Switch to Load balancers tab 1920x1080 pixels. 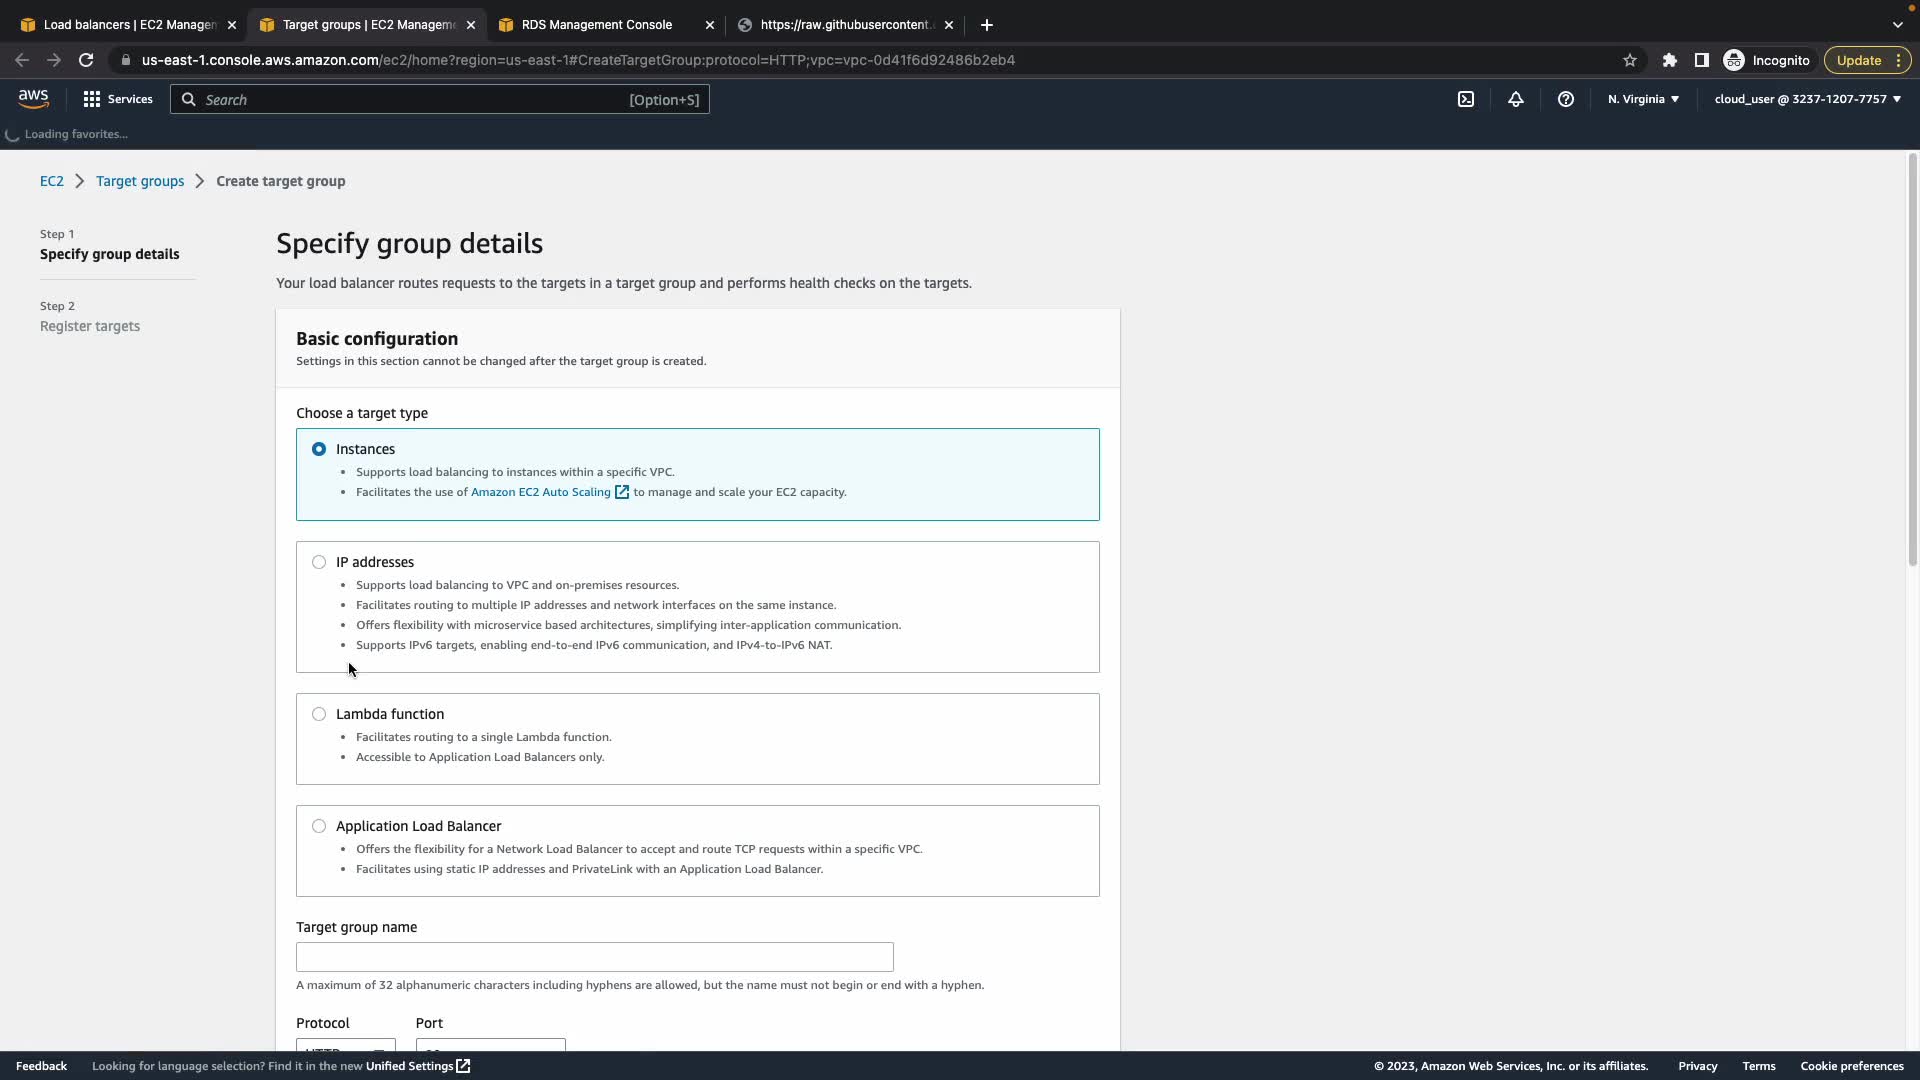click(129, 24)
